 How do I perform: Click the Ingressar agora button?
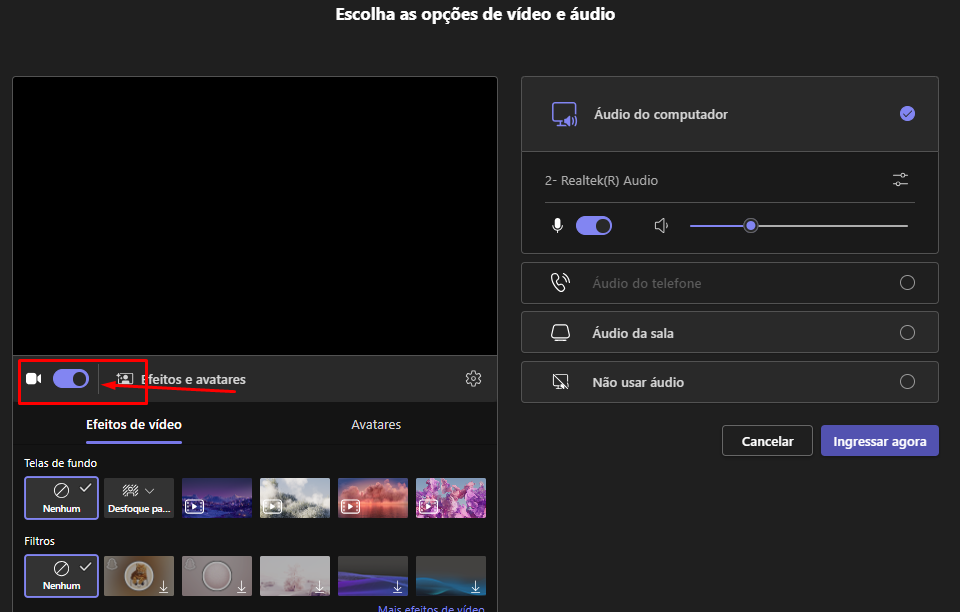click(x=879, y=441)
